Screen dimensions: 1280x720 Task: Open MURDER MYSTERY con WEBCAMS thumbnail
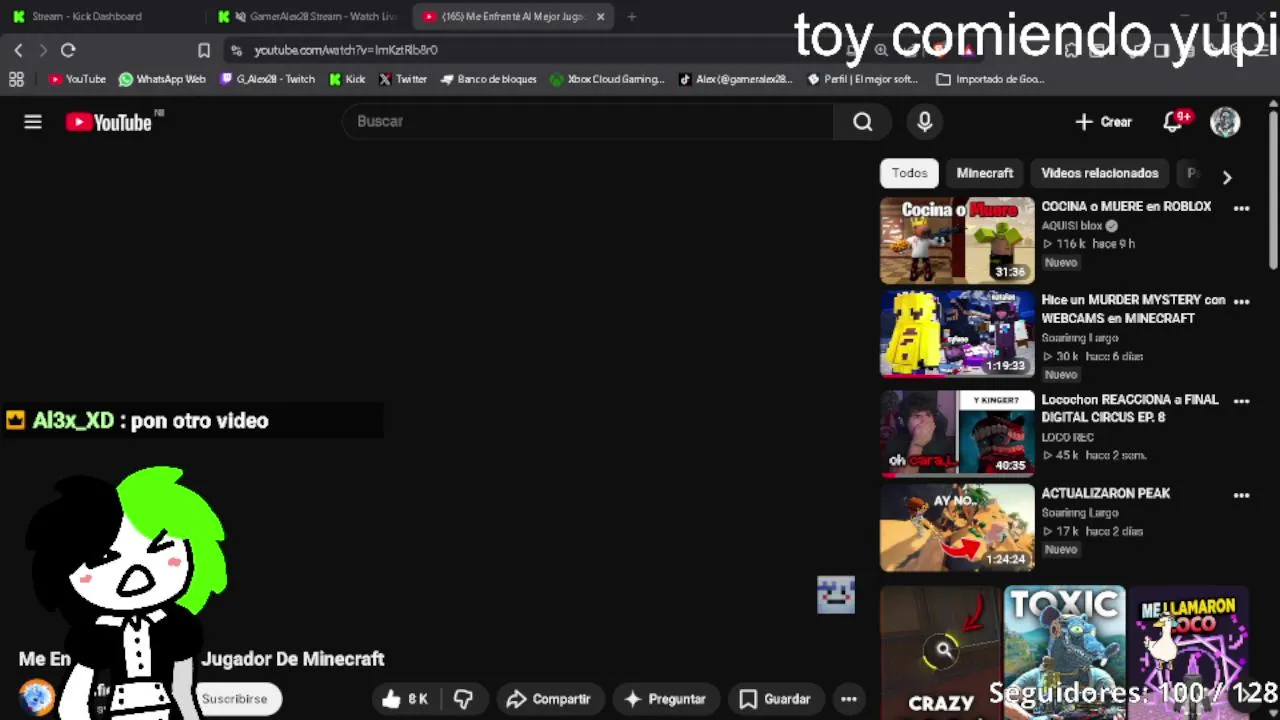pyautogui.click(x=957, y=334)
